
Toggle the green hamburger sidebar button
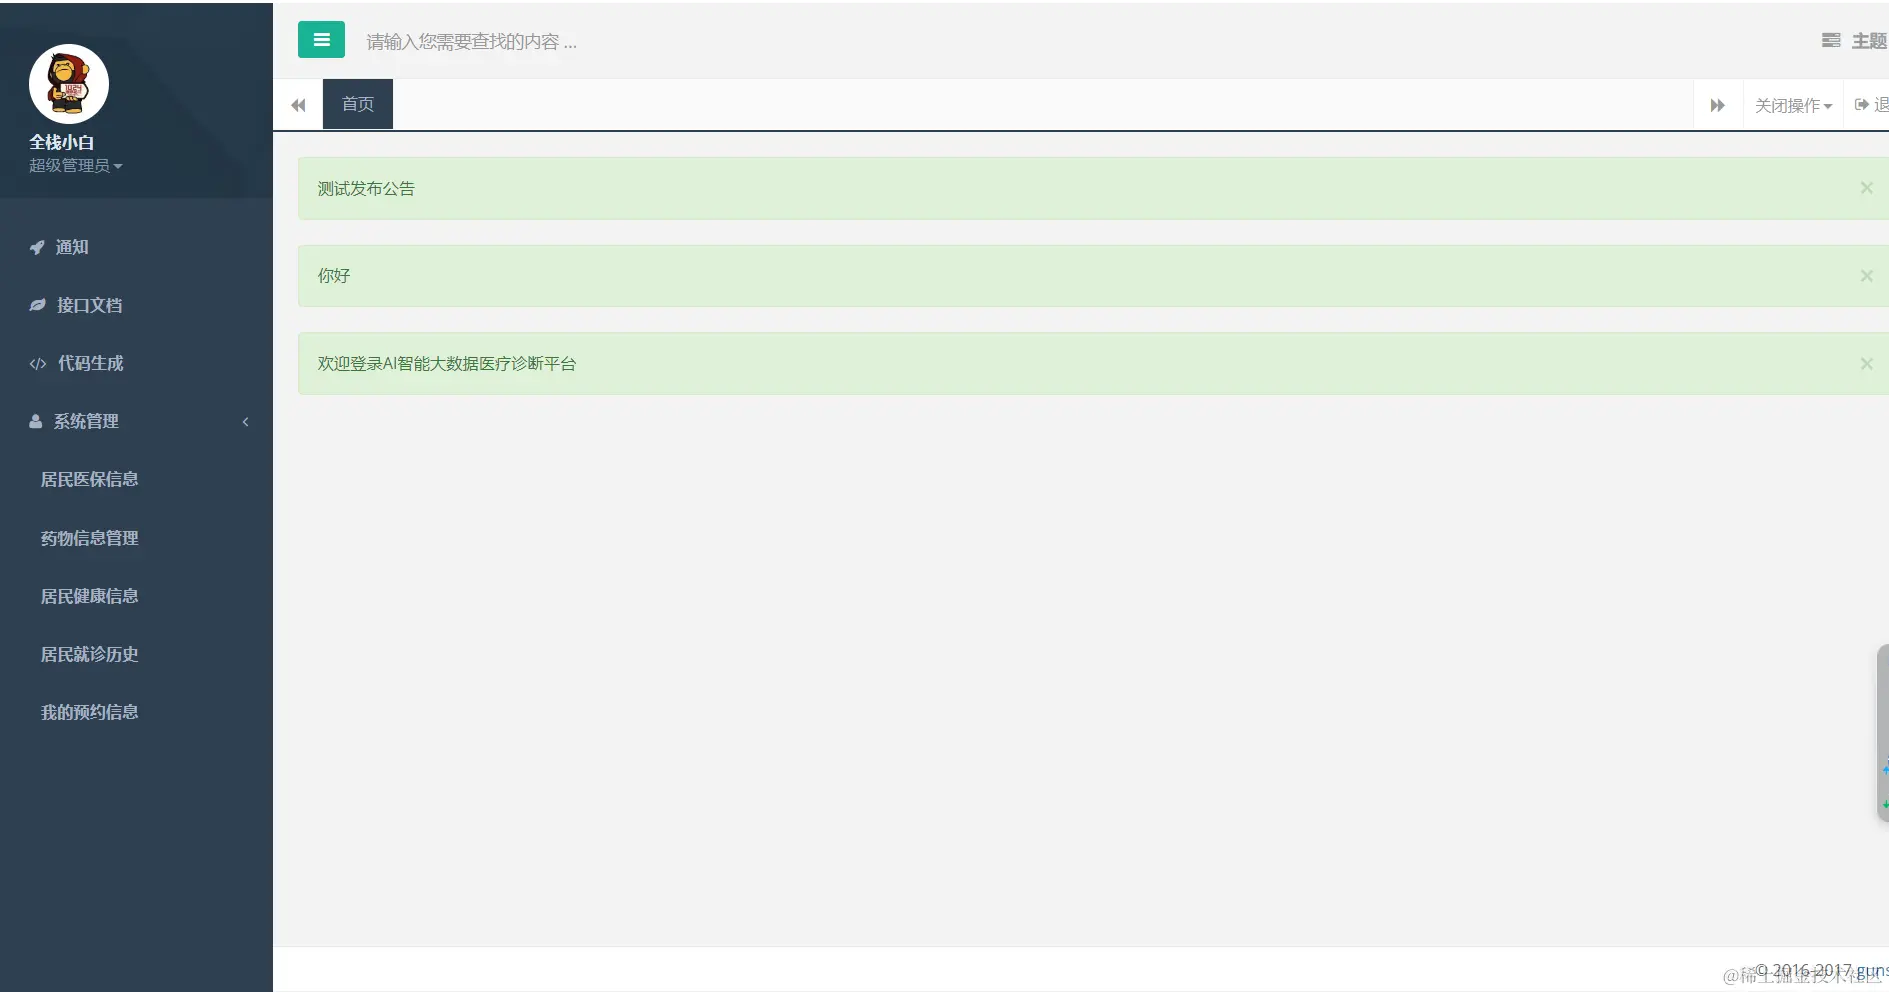click(x=321, y=40)
